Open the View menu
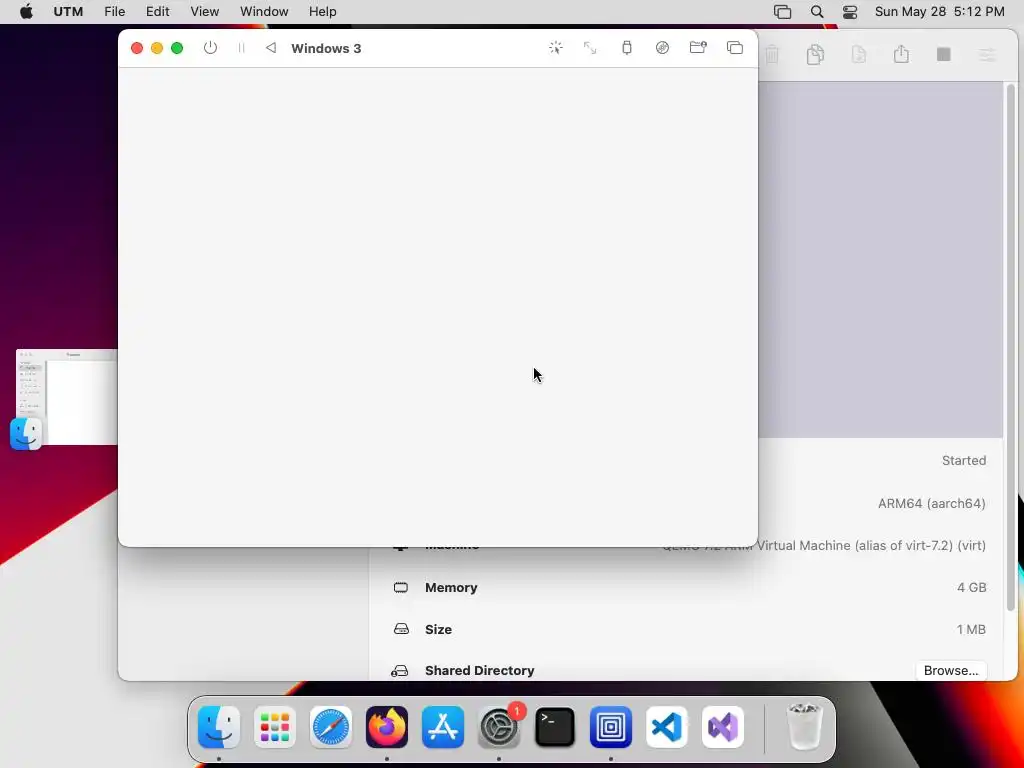This screenshot has width=1024, height=768. [204, 12]
